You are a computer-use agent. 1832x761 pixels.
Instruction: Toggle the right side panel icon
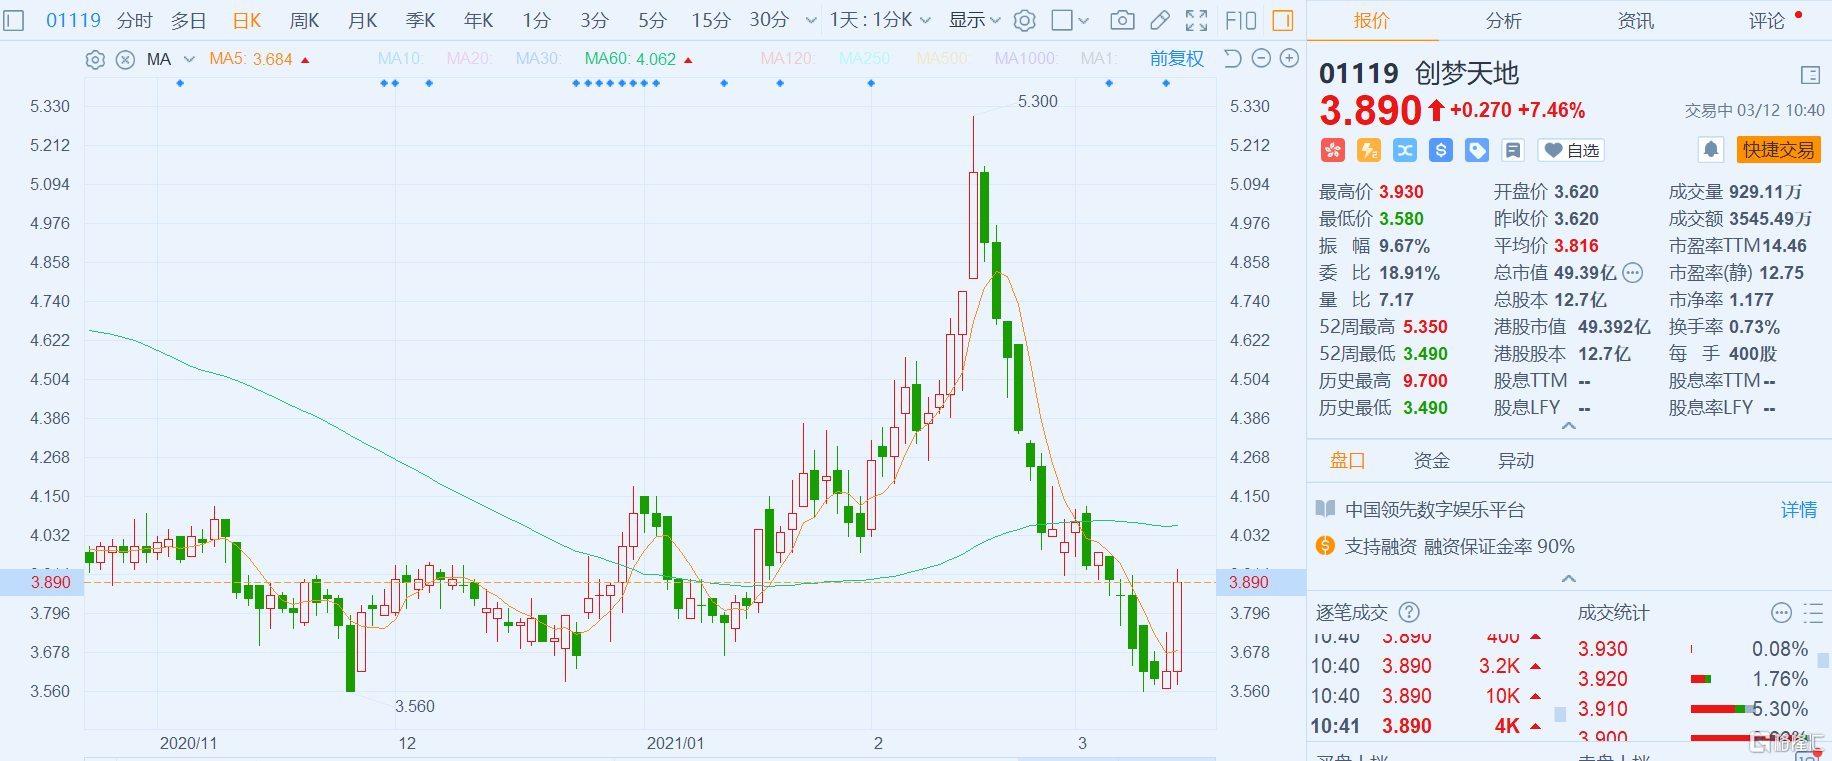coord(1282,20)
